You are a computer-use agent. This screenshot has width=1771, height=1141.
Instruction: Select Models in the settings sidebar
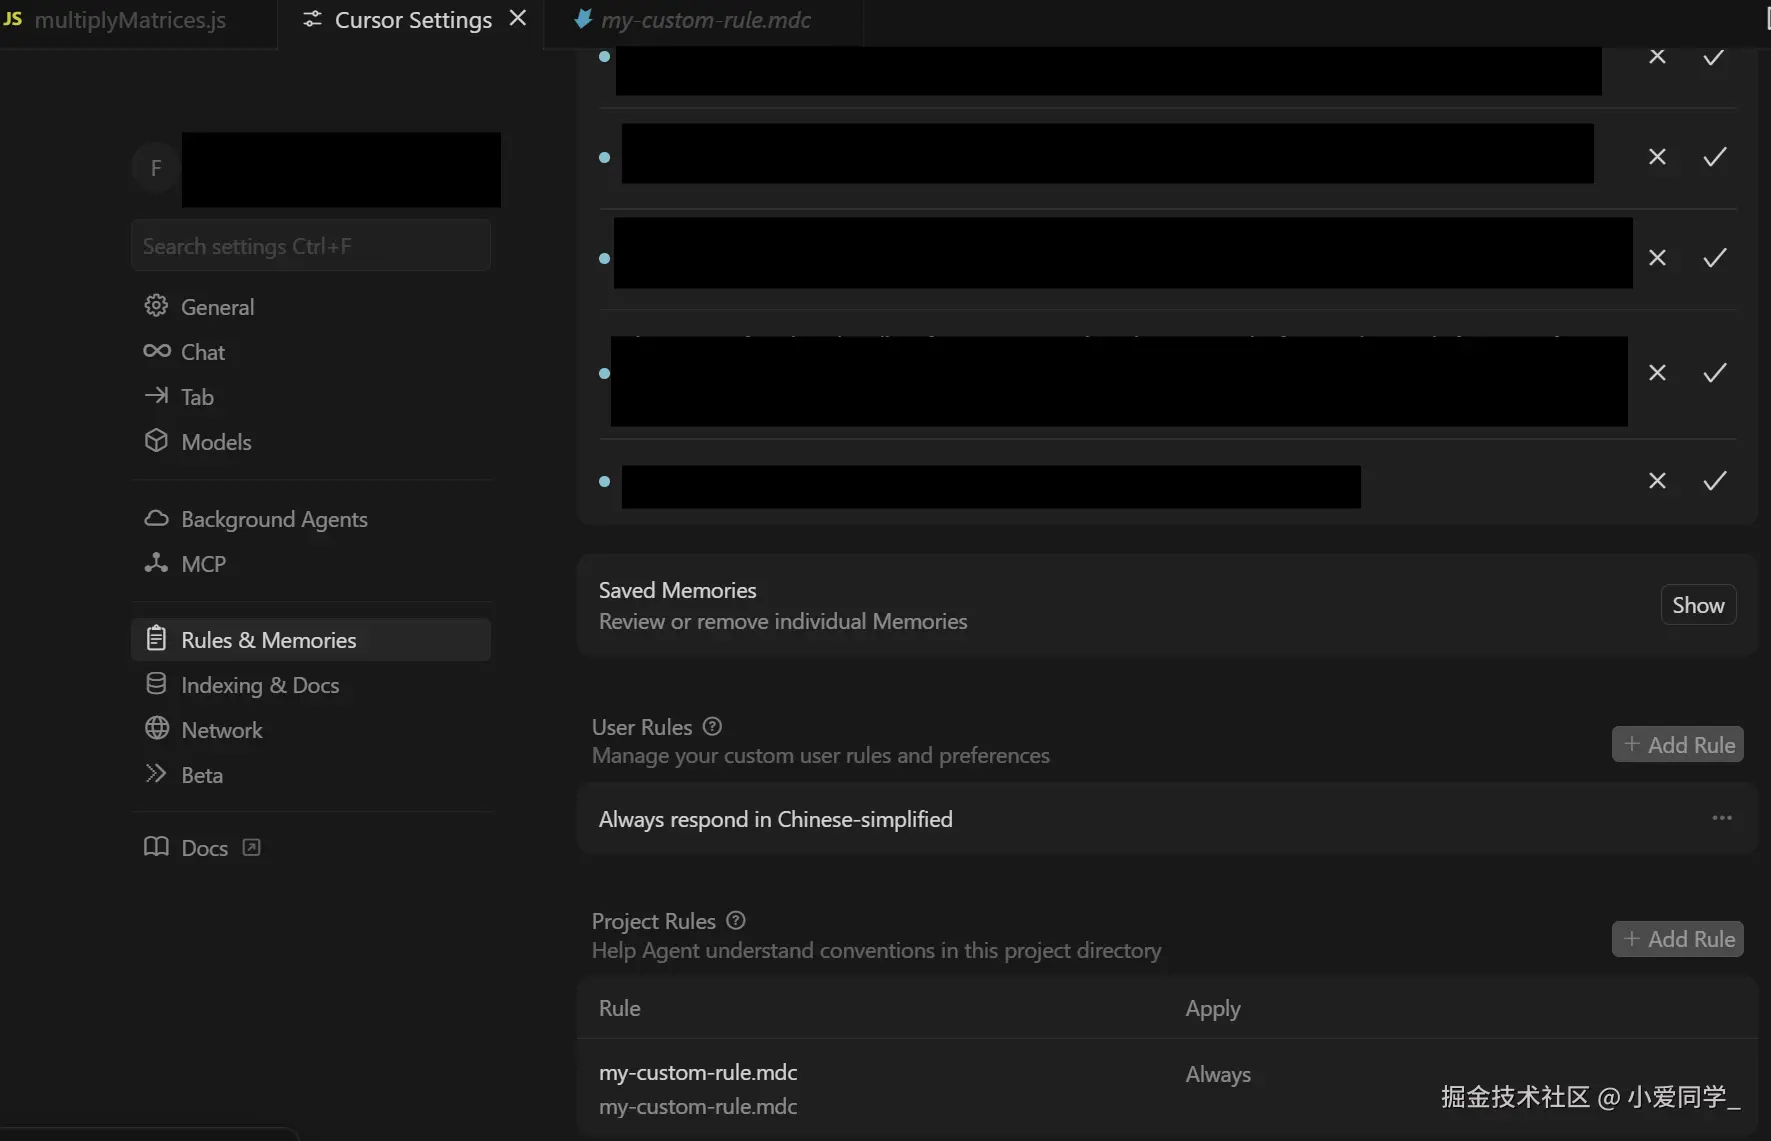point(311,442)
